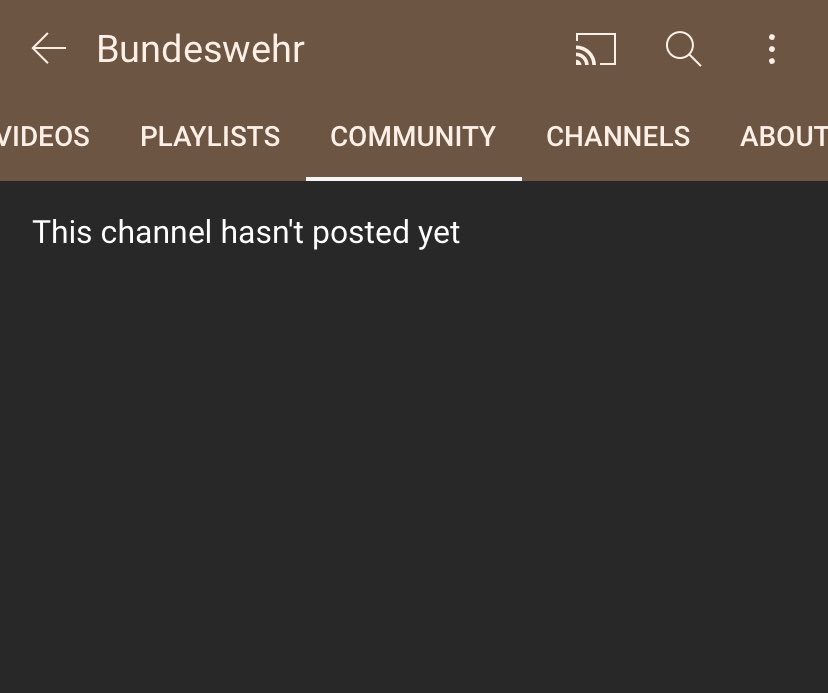View the ABOUT tab
The image size is (828, 693).
pos(784,136)
